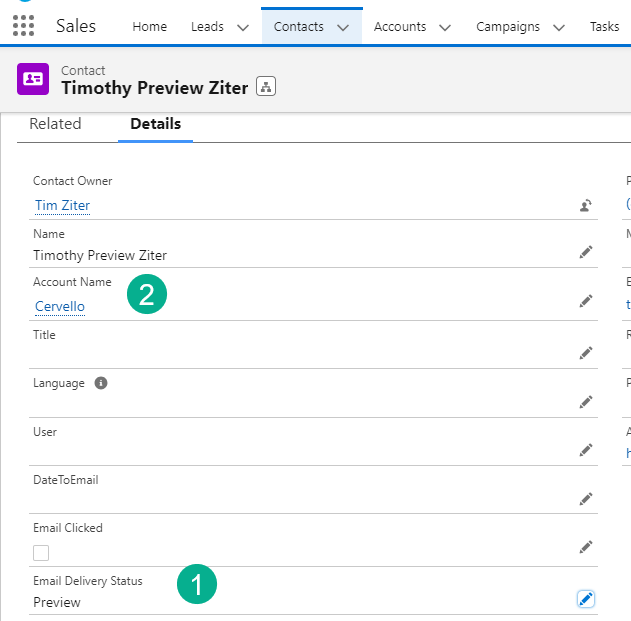Click the Contact hierarchy icon beside name
Screen dimensions: 631x621
tap(266, 87)
